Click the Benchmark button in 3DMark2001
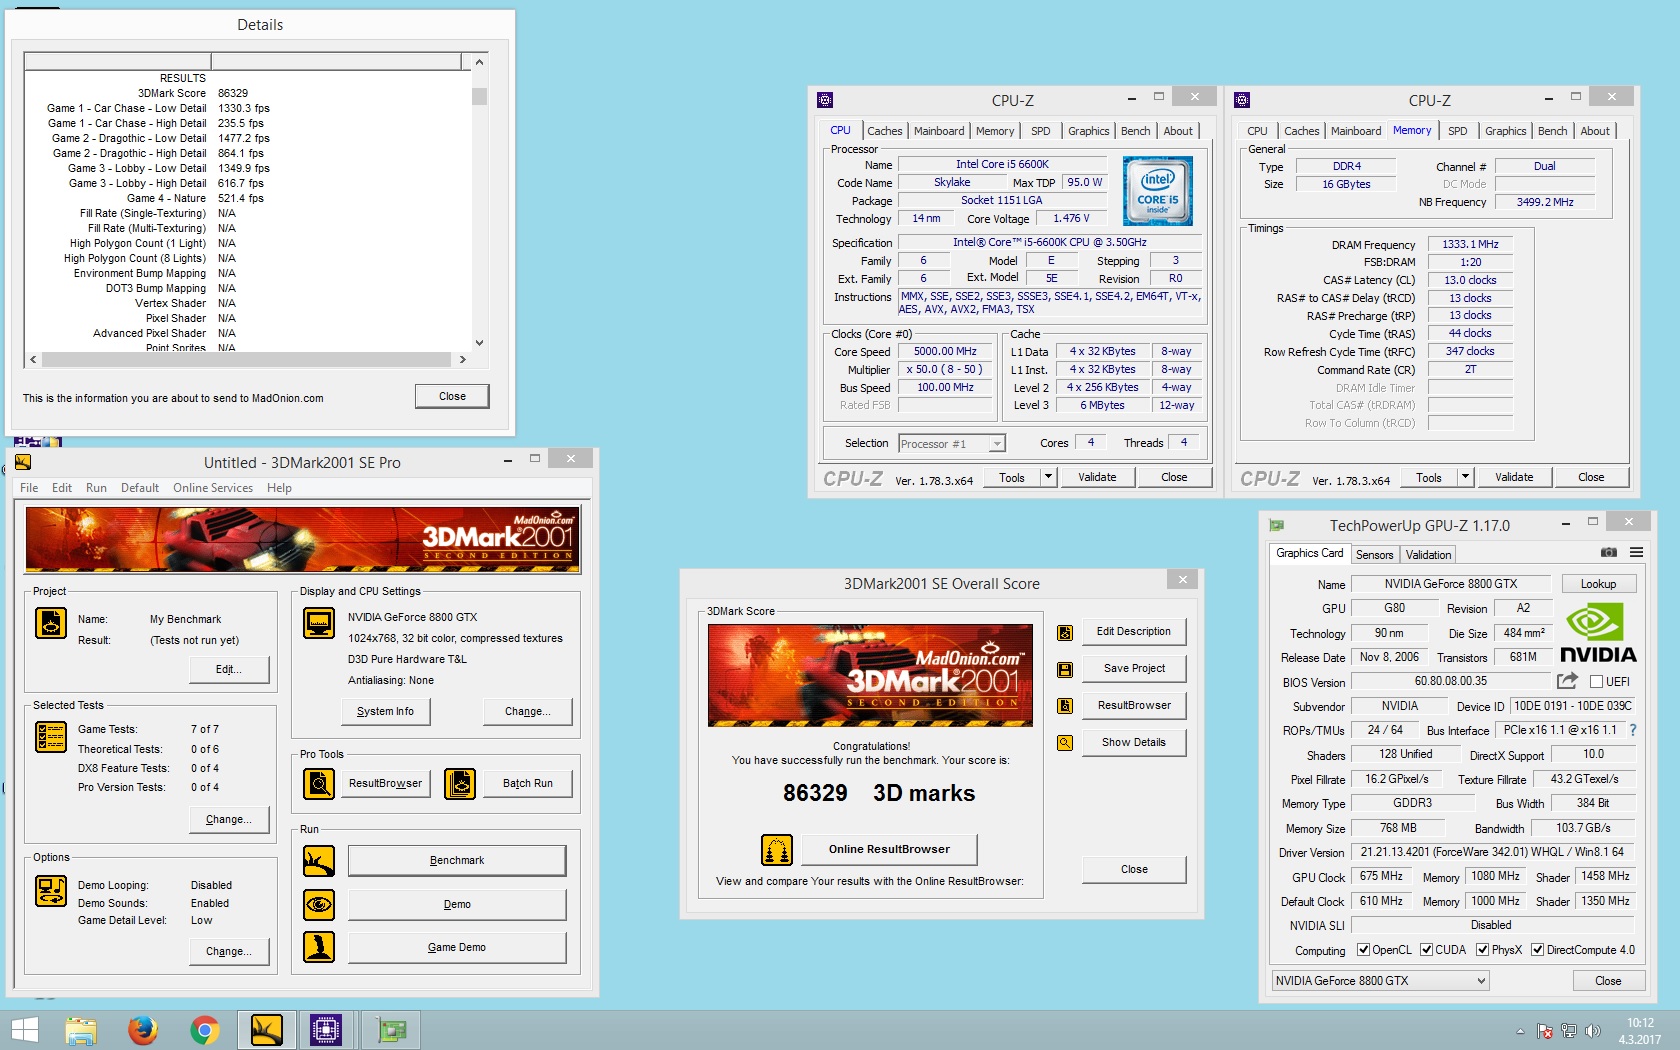This screenshot has height=1050, width=1680. click(x=457, y=861)
